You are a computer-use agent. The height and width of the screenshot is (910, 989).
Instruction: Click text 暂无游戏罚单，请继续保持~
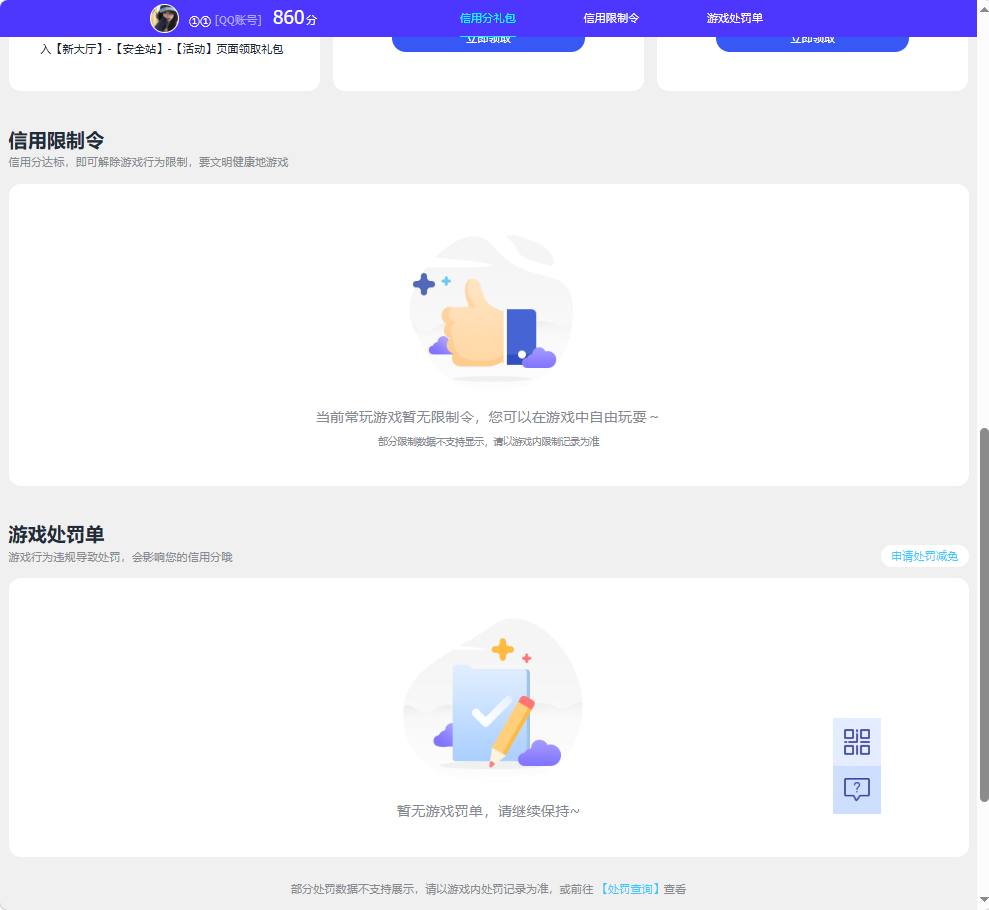tap(488, 811)
